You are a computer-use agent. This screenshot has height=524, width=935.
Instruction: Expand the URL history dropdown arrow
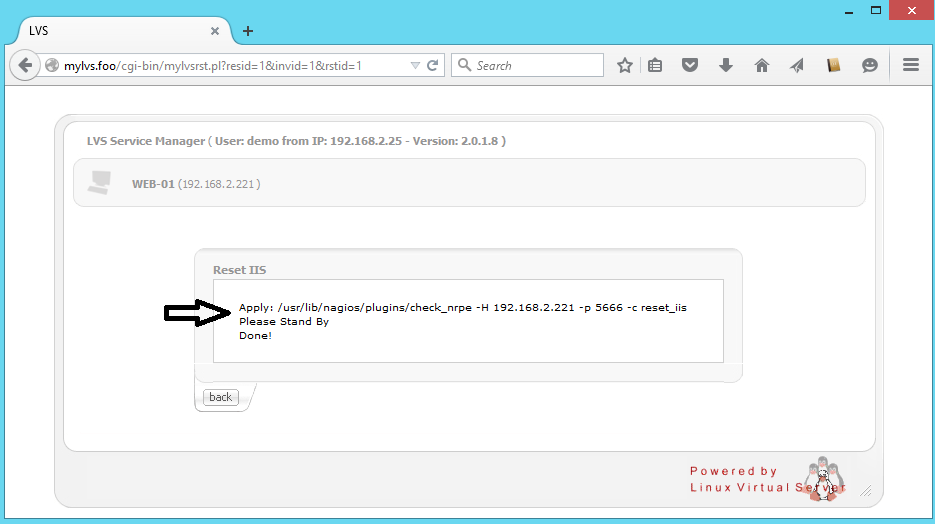415,66
